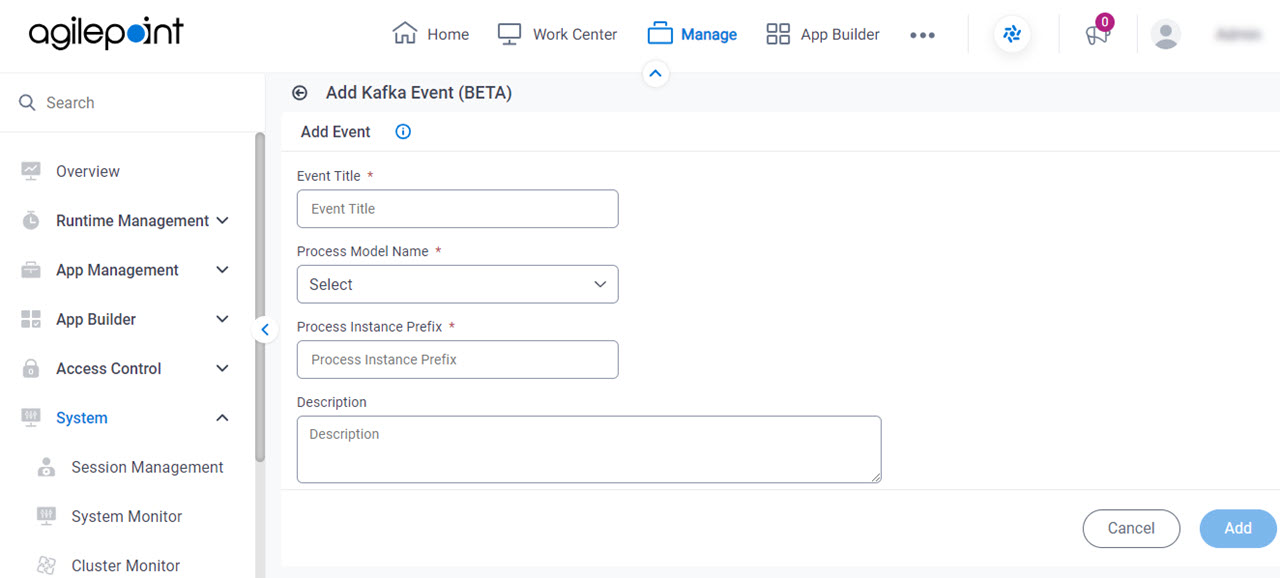Image resolution: width=1280 pixels, height=578 pixels.
Task: Open Cluster Monitor
Action: point(126,565)
